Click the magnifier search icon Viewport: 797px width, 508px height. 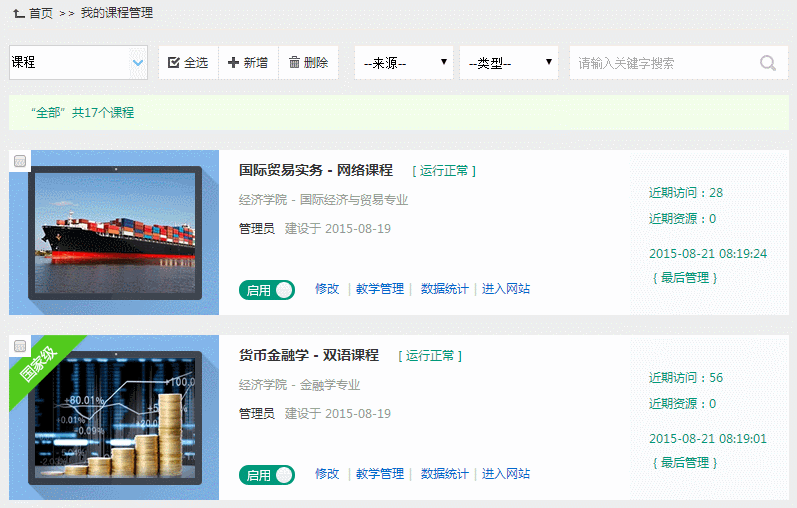(767, 63)
